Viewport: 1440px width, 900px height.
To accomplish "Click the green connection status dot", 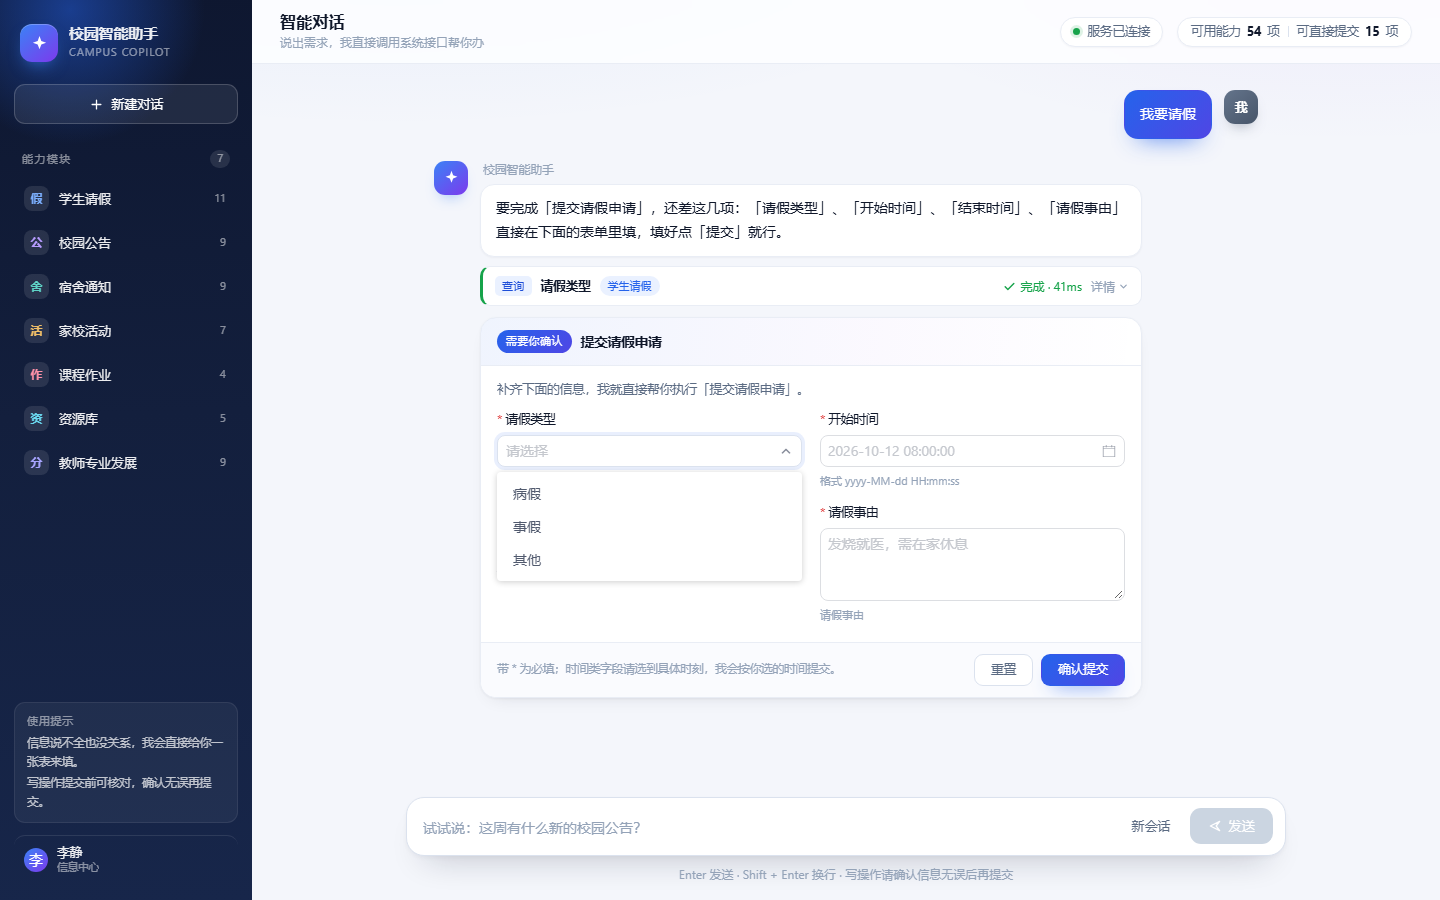I will (x=1076, y=32).
